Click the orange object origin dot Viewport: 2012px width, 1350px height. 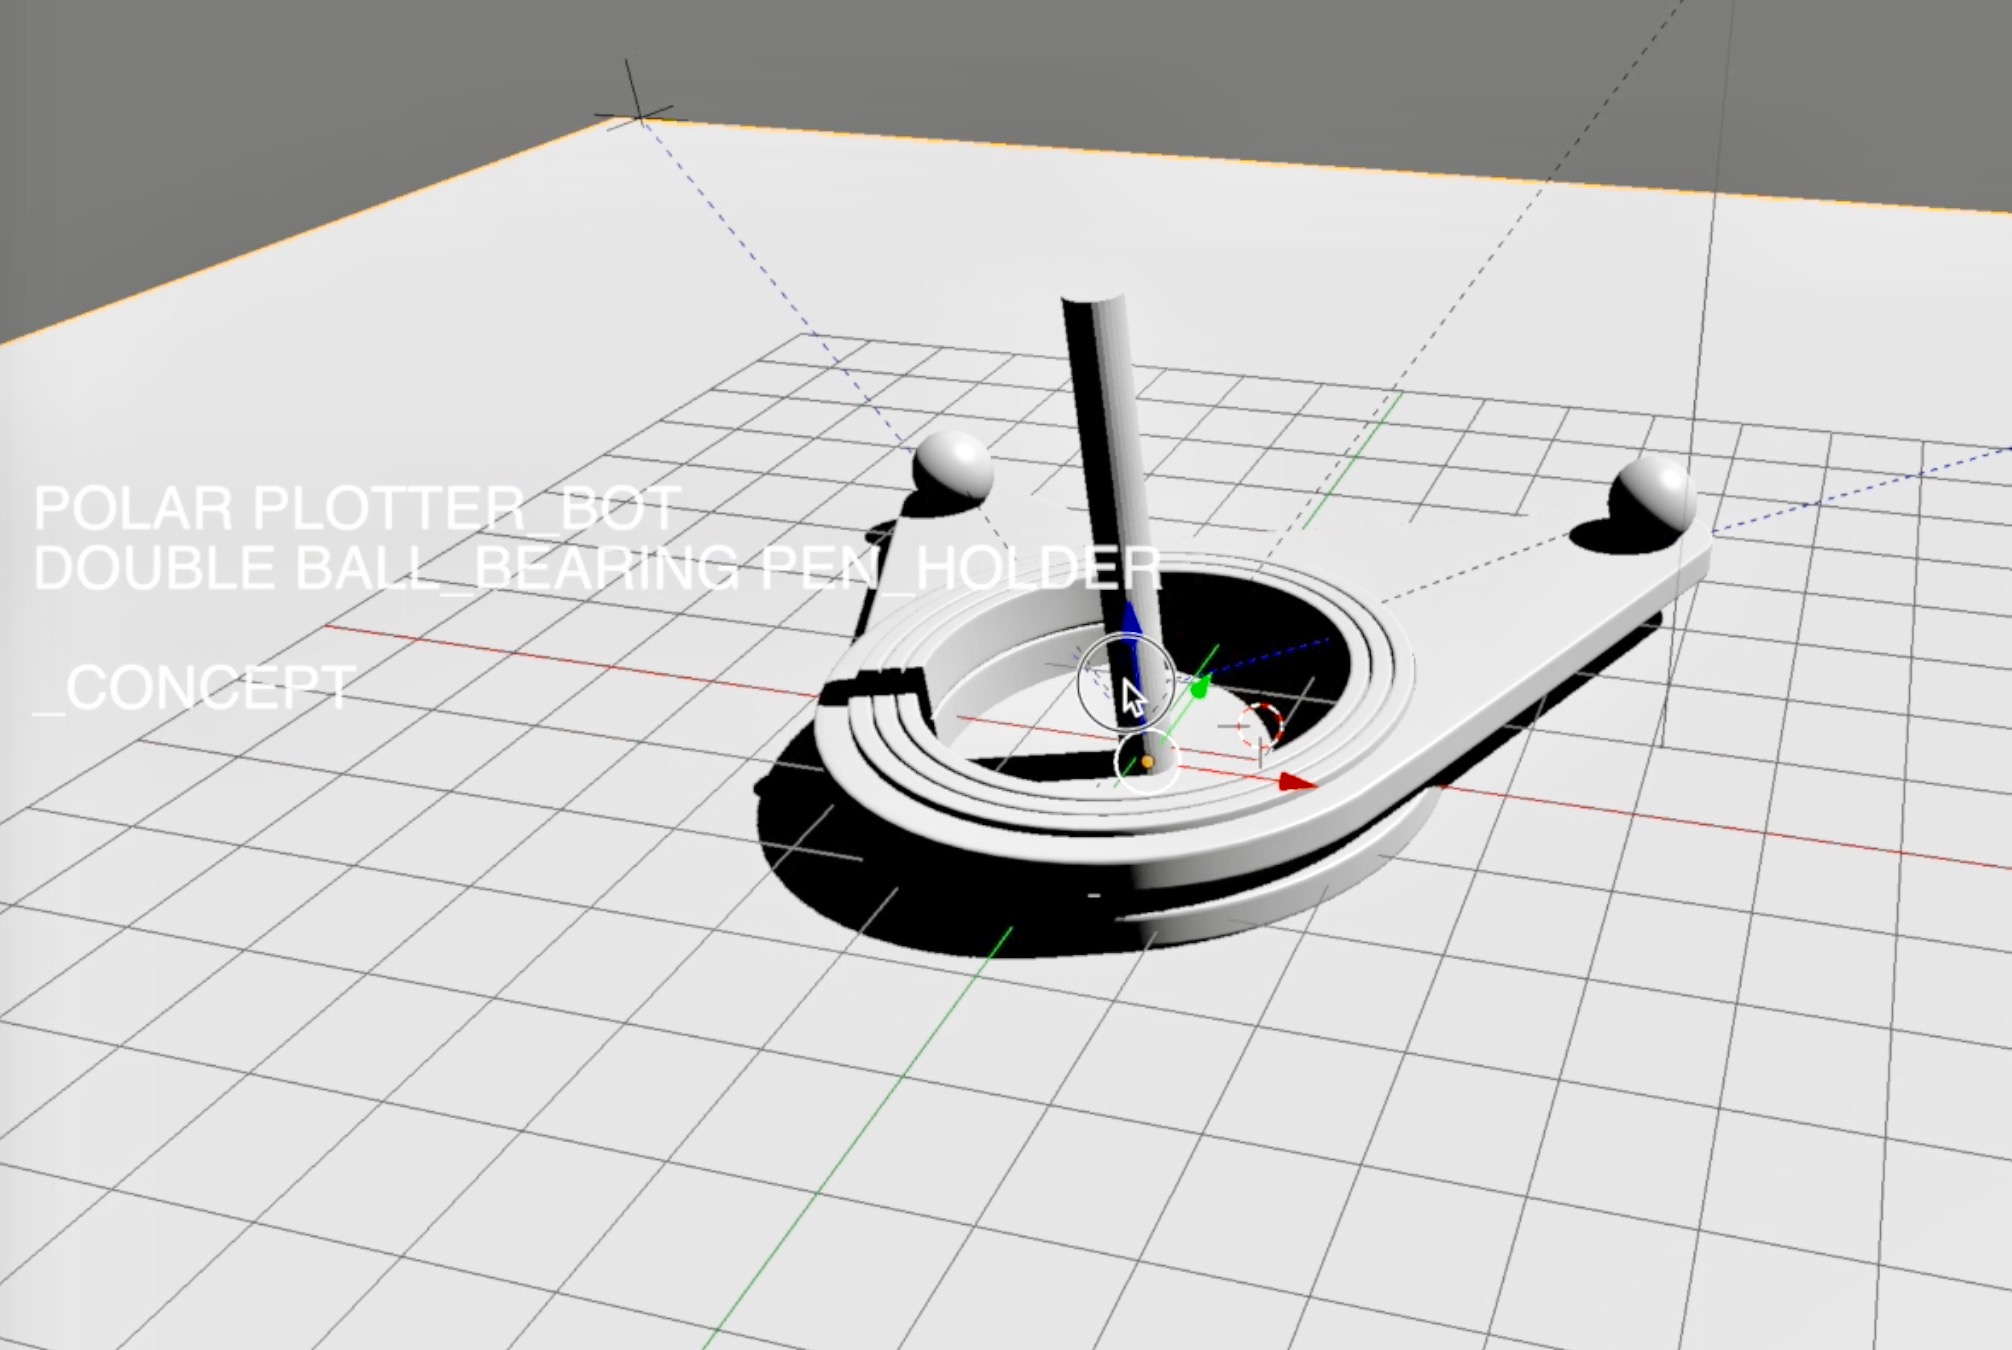pos(1147,762)
